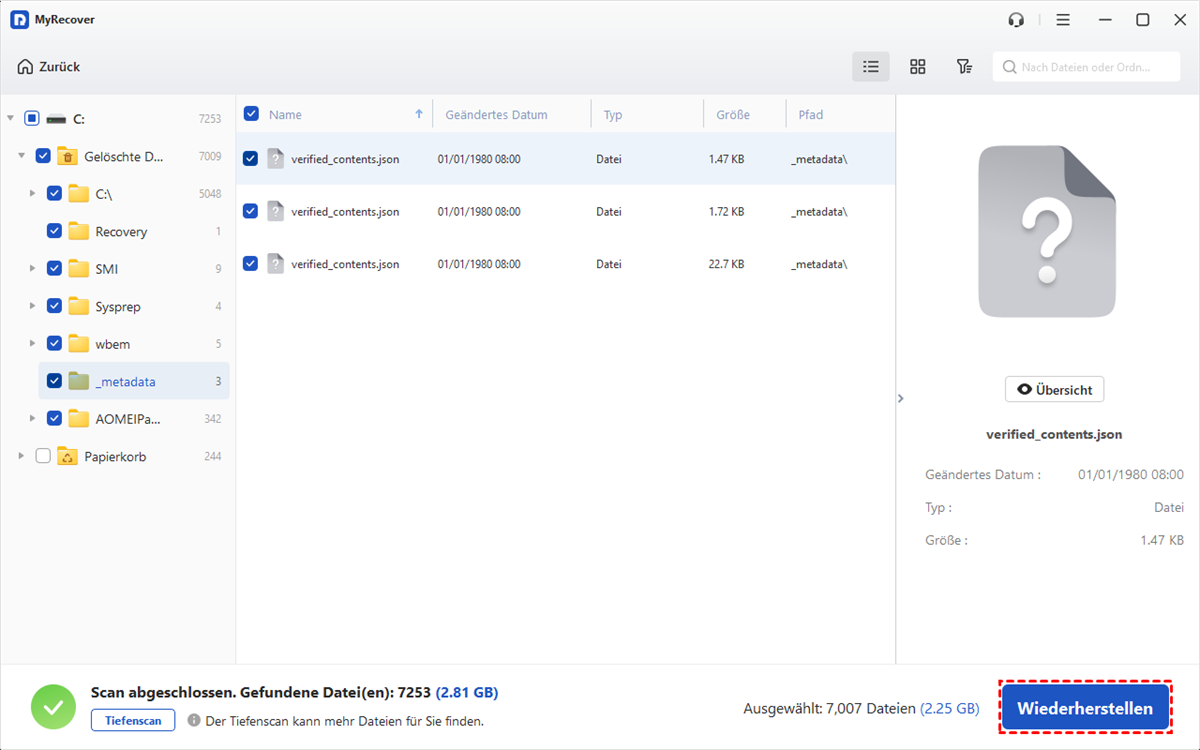Expand the wbem folder node
Viewport: 1200px width, 750px height.
pyautogui.click(x=32, y=343)
